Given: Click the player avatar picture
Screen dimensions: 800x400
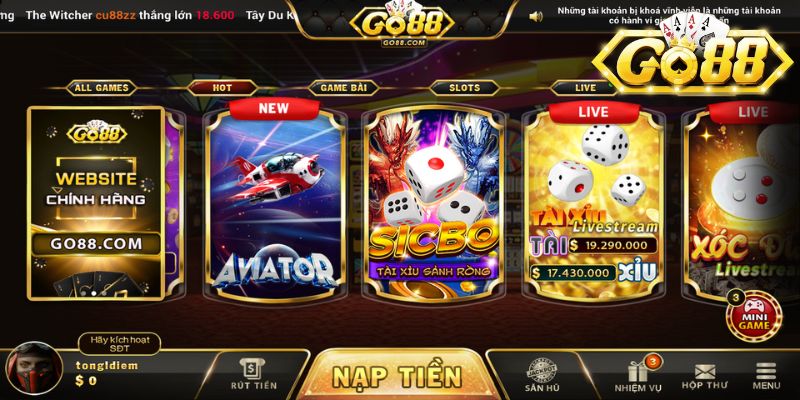Looking at the screenshot, I should coord(34,368).
